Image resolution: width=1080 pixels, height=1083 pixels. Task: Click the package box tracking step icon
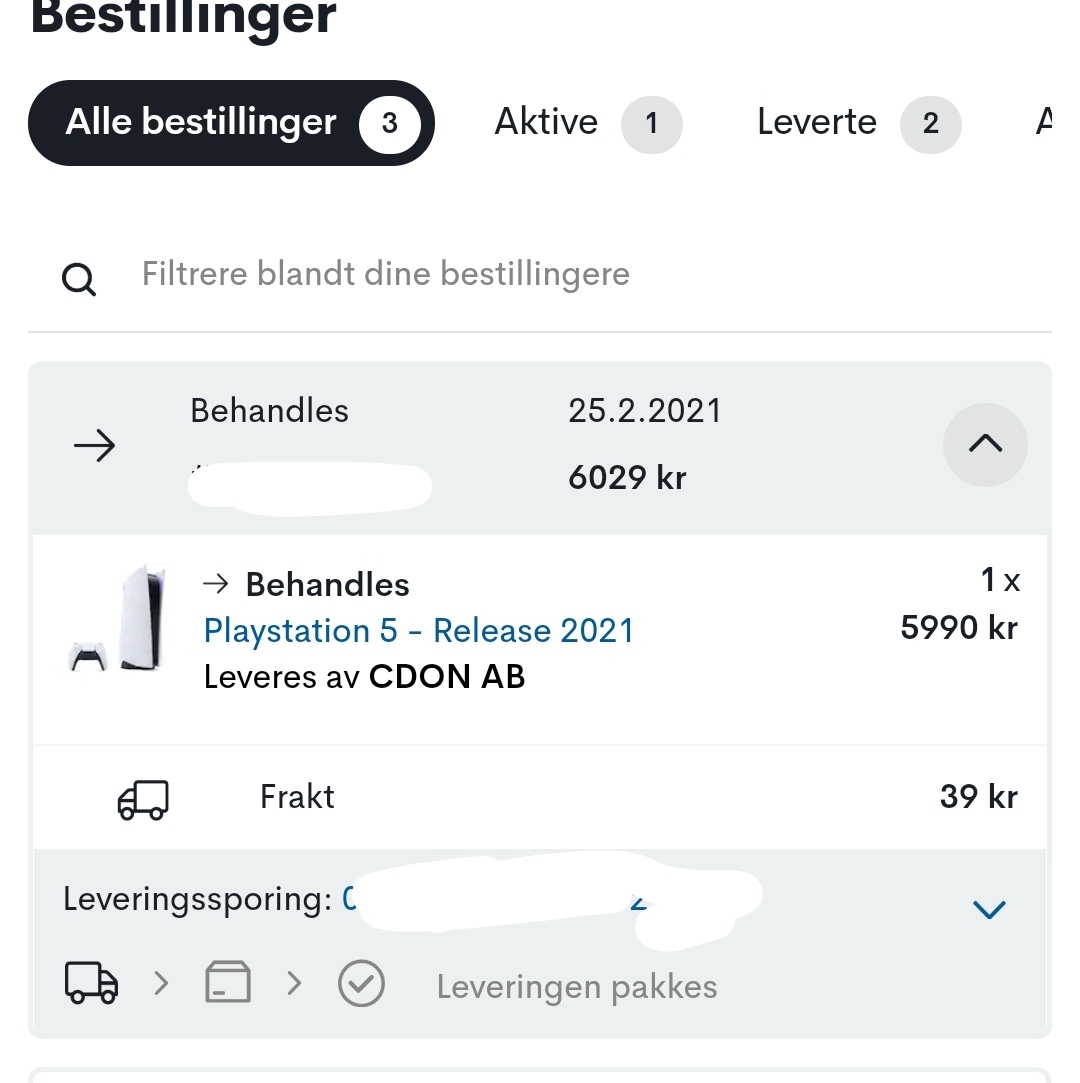coord(228,981)
